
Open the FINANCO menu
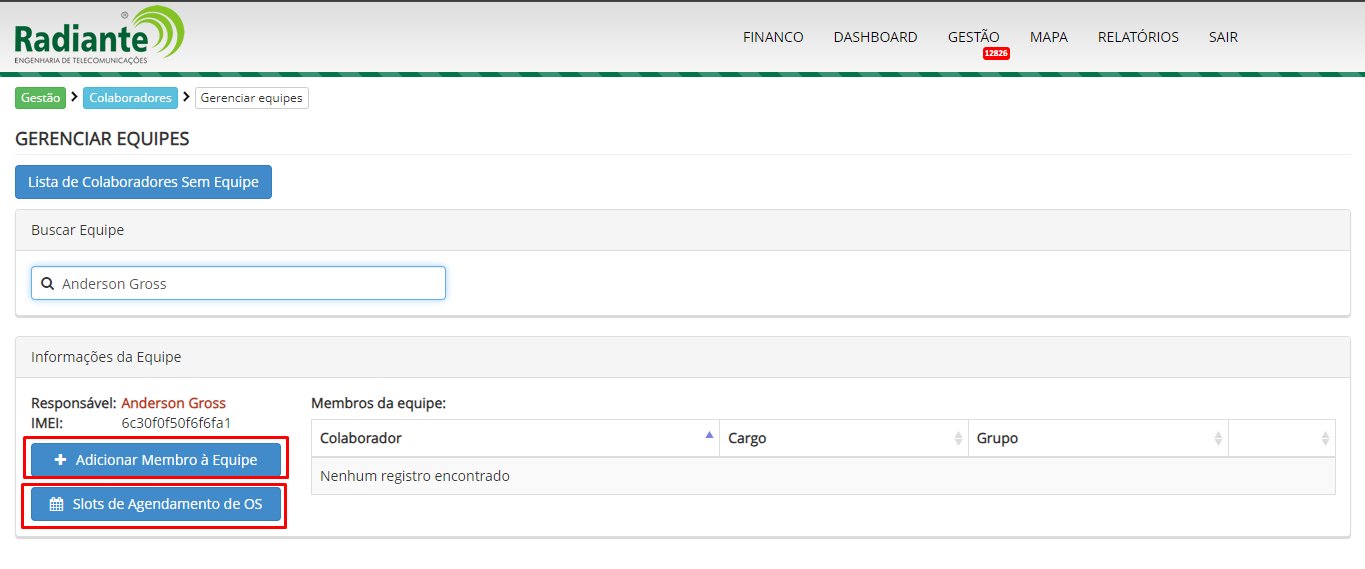click(x=772, y=37)
